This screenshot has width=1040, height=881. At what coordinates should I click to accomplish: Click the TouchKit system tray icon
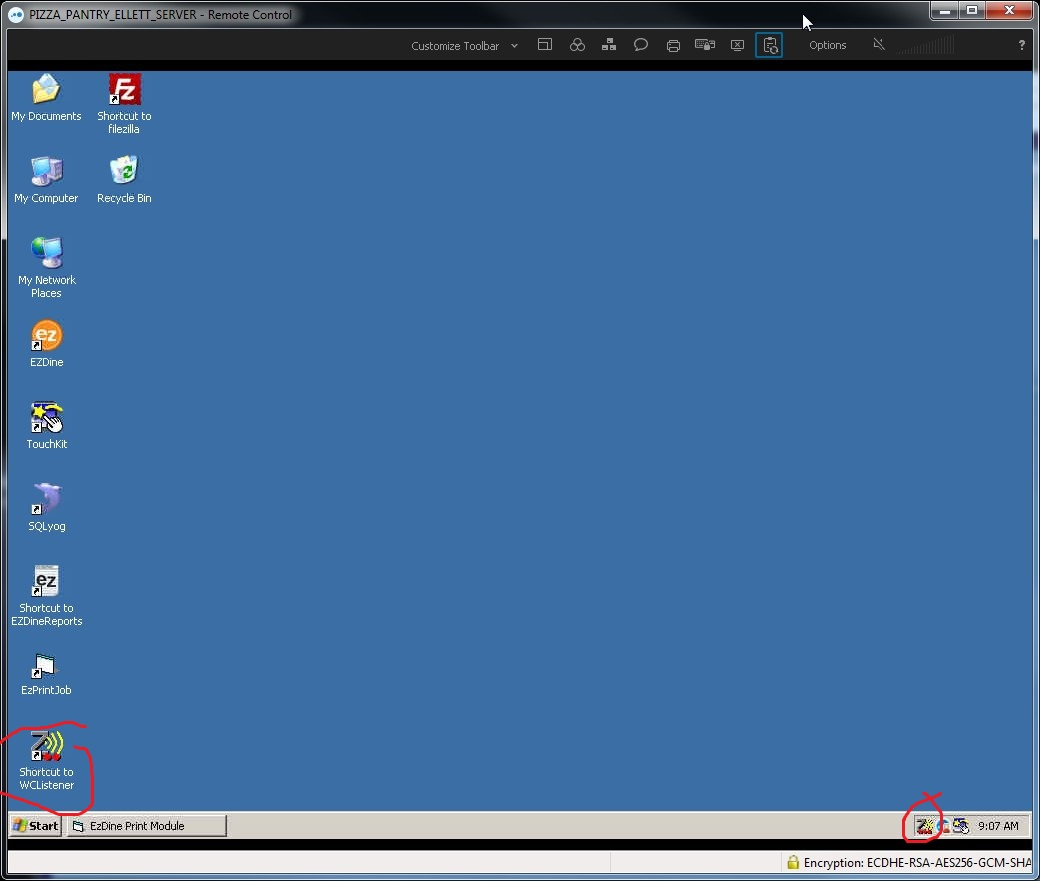960,826
